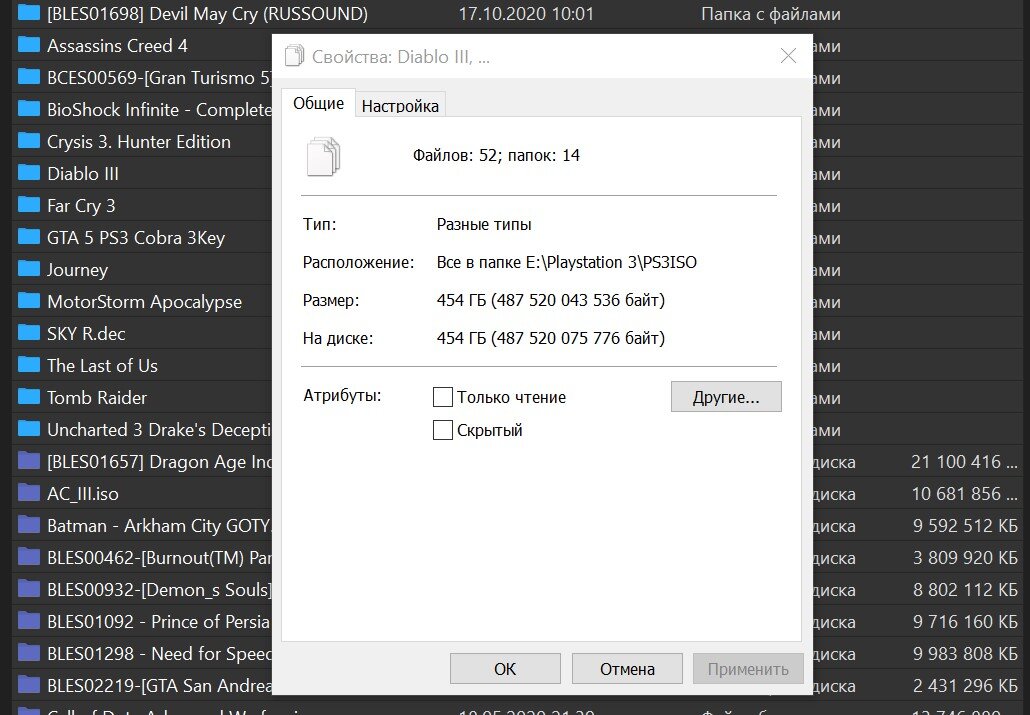The height and width of the screenshot is (715, 1030).
Task: Select the Assassins Creed 4 folder icon
Action: click(28, 45)
